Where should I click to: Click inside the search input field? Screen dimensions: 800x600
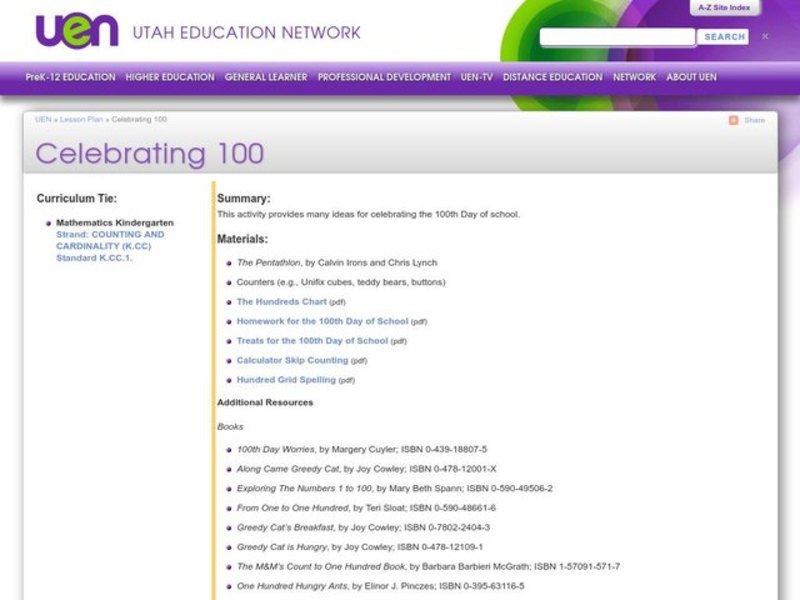[x=615, y=38]
